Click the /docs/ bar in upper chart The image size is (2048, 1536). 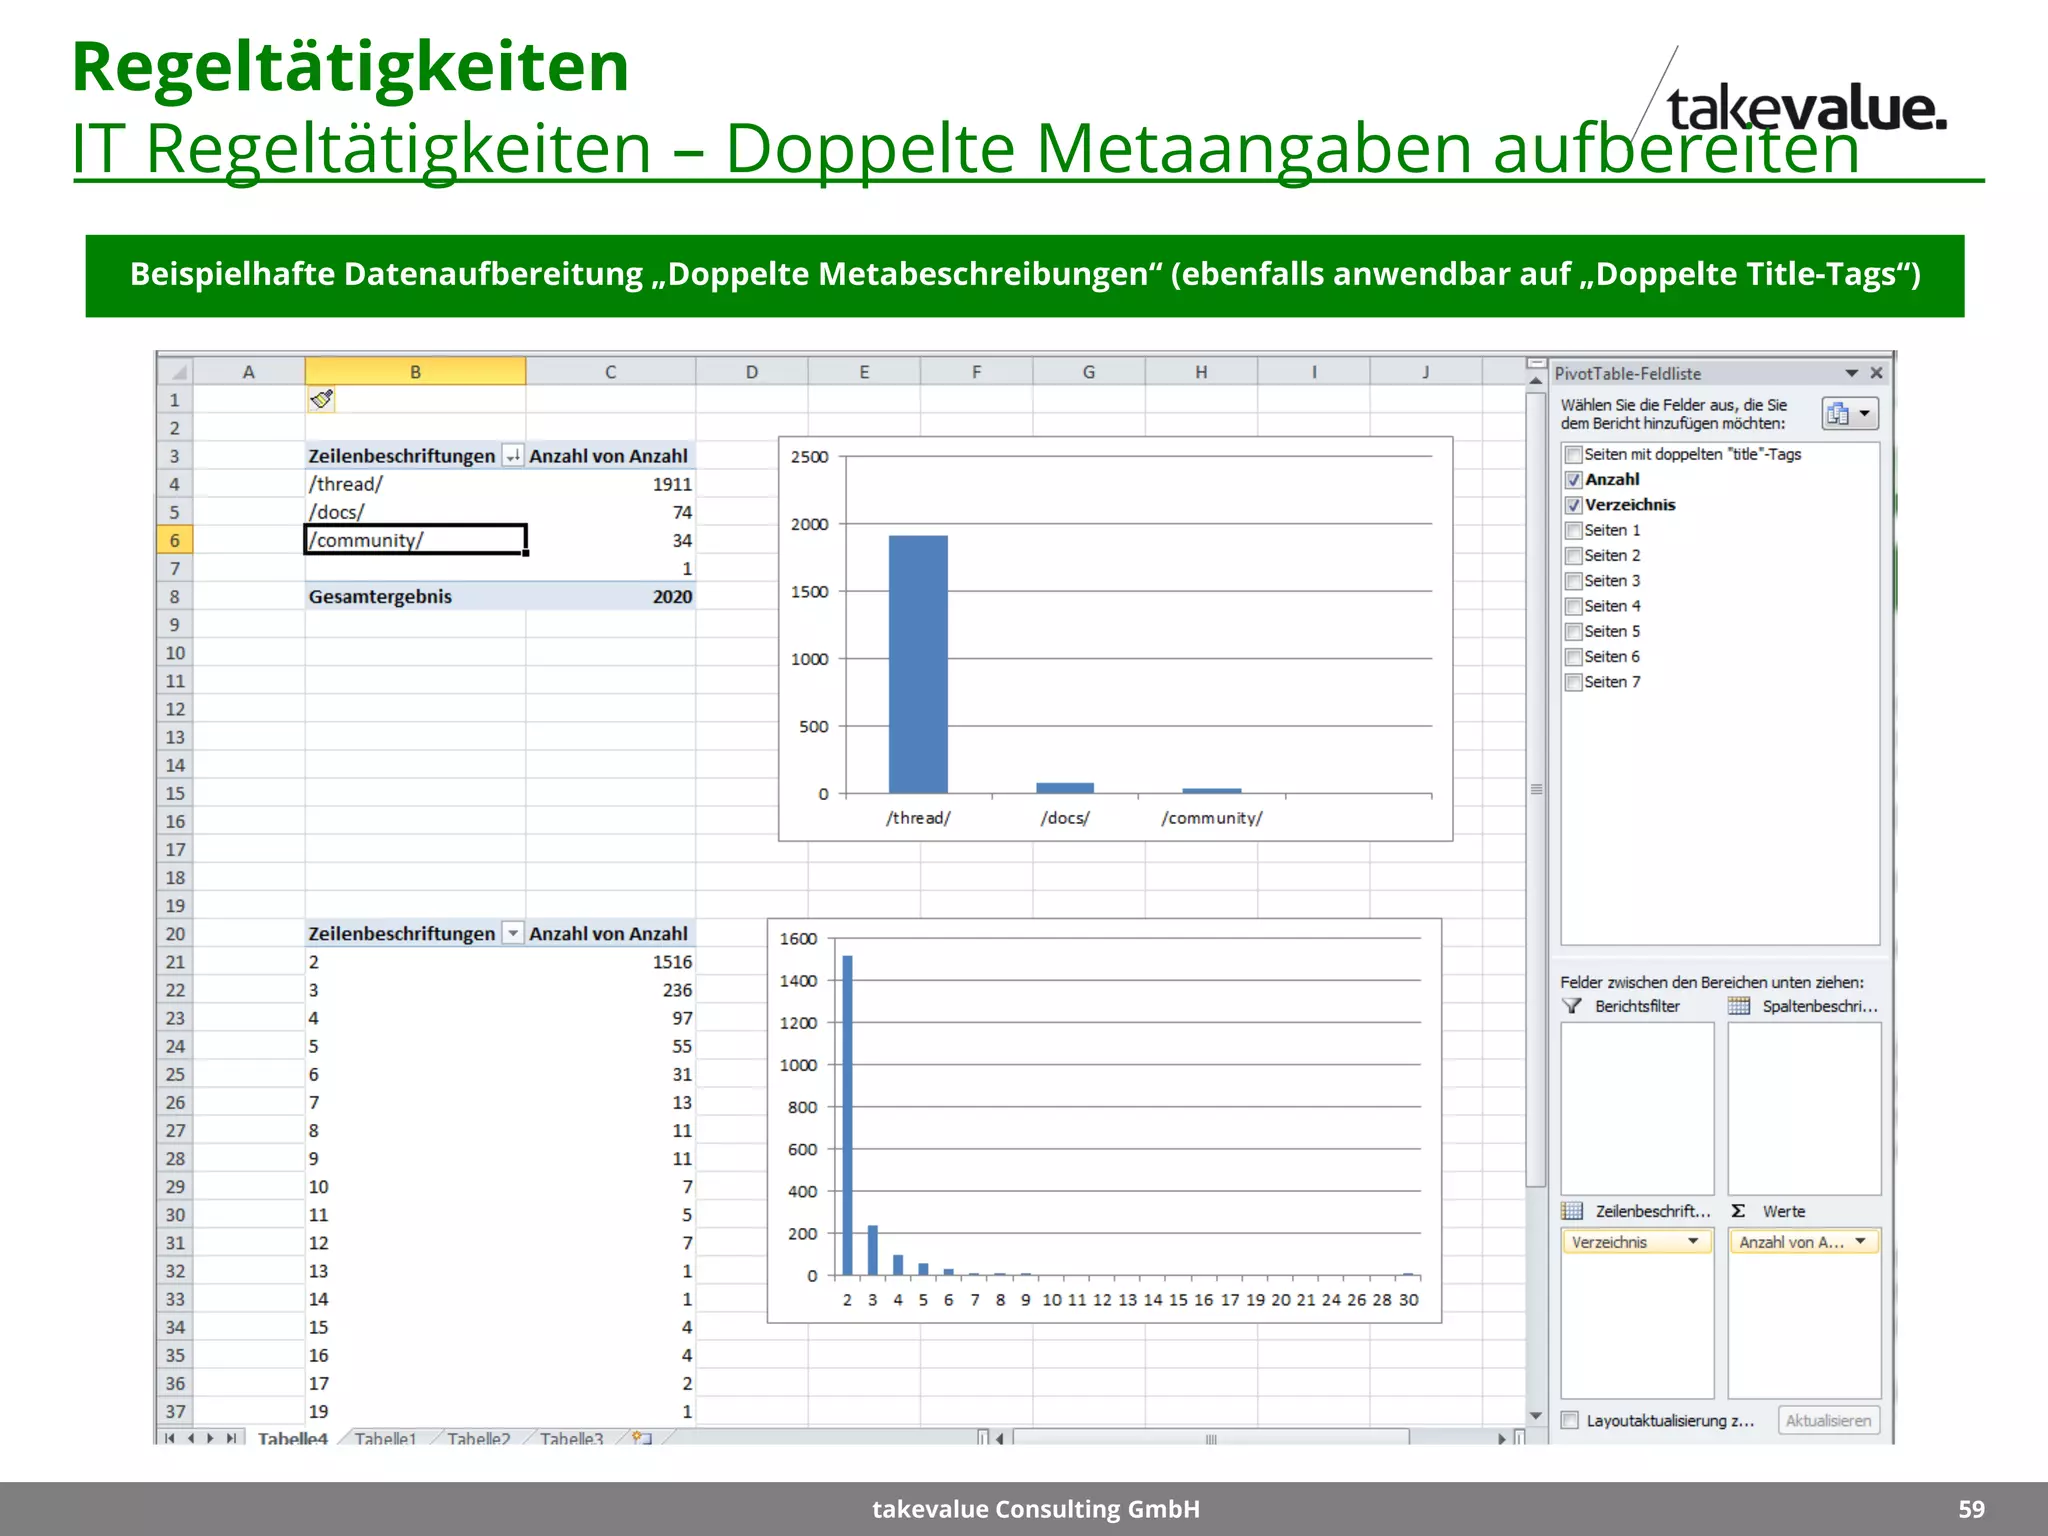click(x=1065, y=788)
